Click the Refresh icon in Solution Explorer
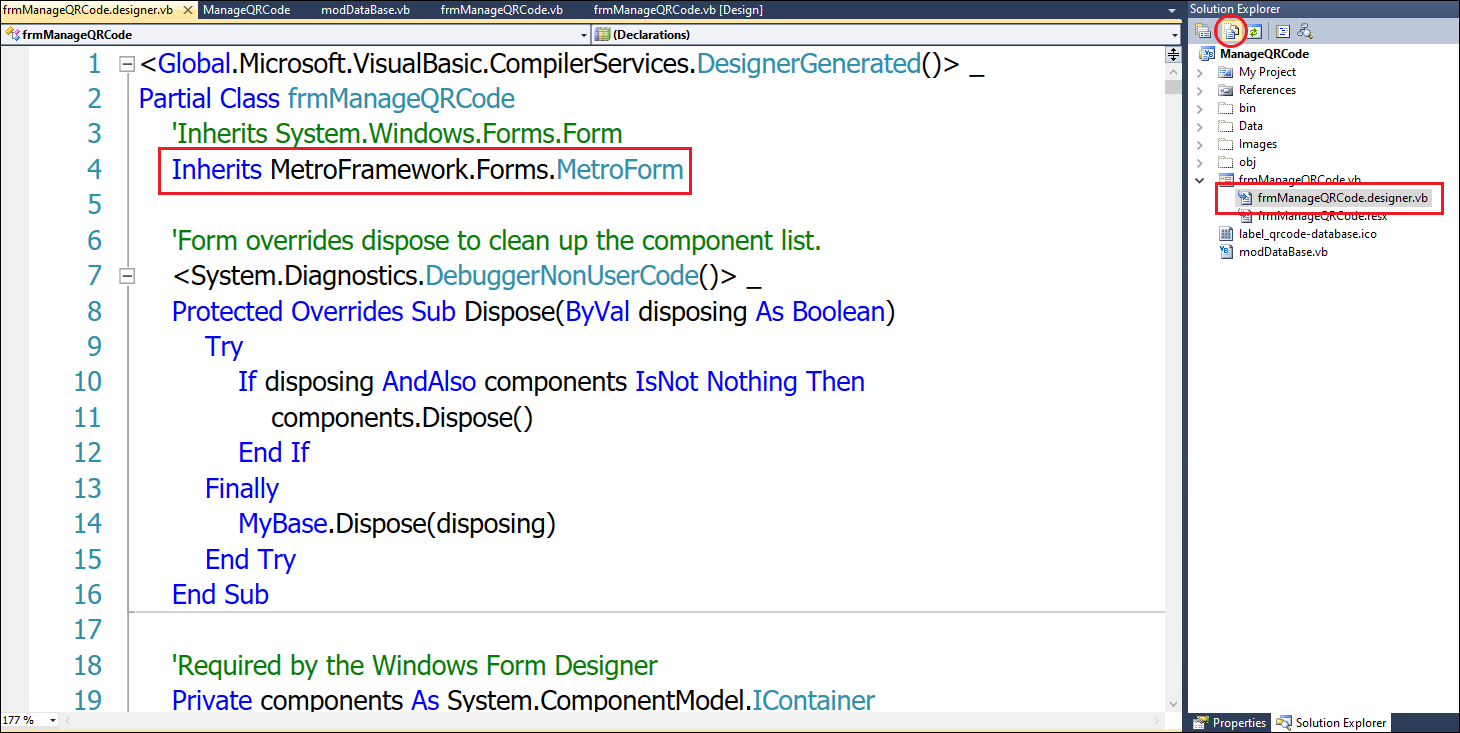This screenshot has width=1460, height=733. click(x=1253, y=32)
